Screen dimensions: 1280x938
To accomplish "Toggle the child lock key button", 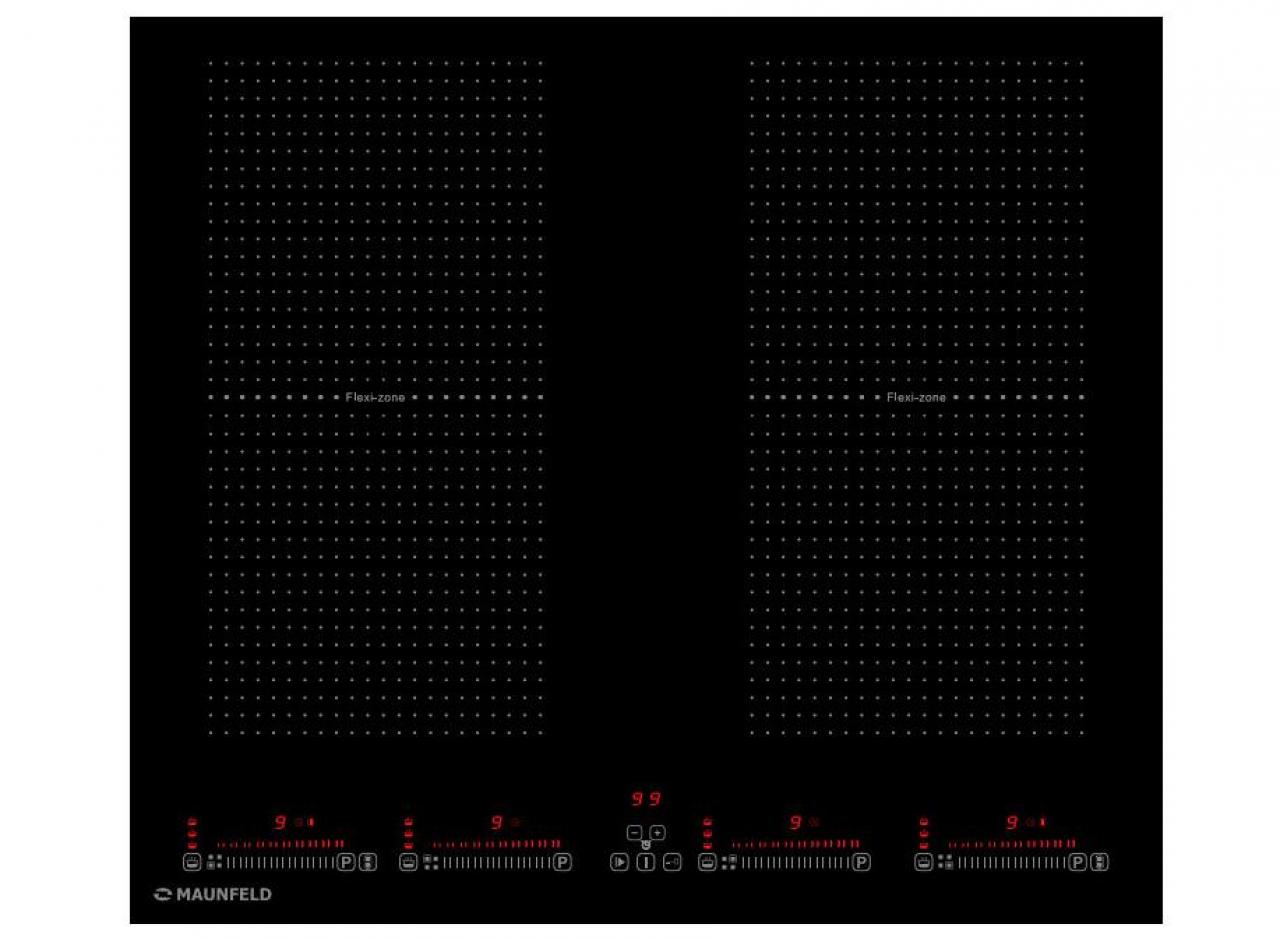I will (x=672, y=862).
